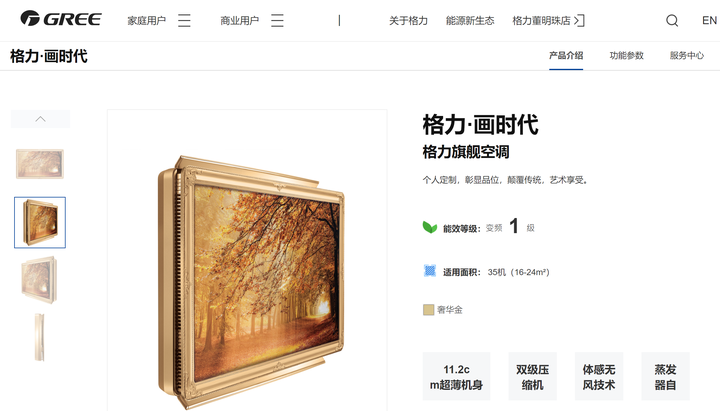The image size is (720, 411).
Task: Open the 11.2cm超薄机身 feature card
Action: pyautogui.click(x=456, y=377)
